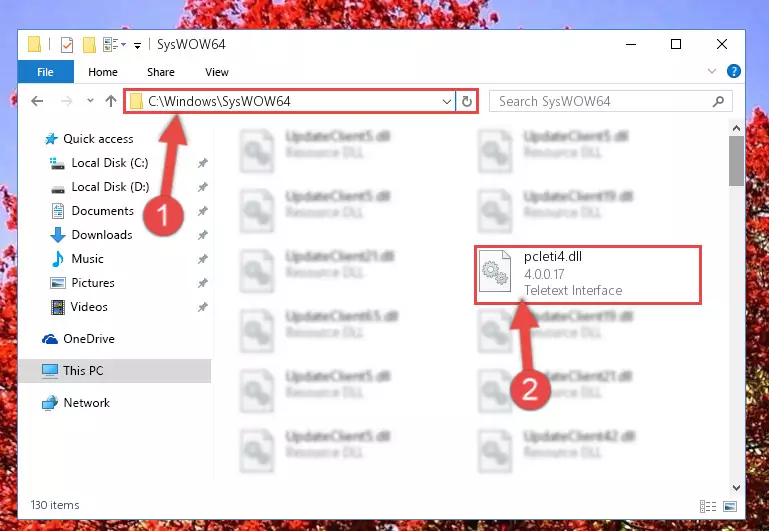Viewport: 769px width, 531px height.
Task: Switch to Details view in status bar
Action: click(x=708, y=506)
